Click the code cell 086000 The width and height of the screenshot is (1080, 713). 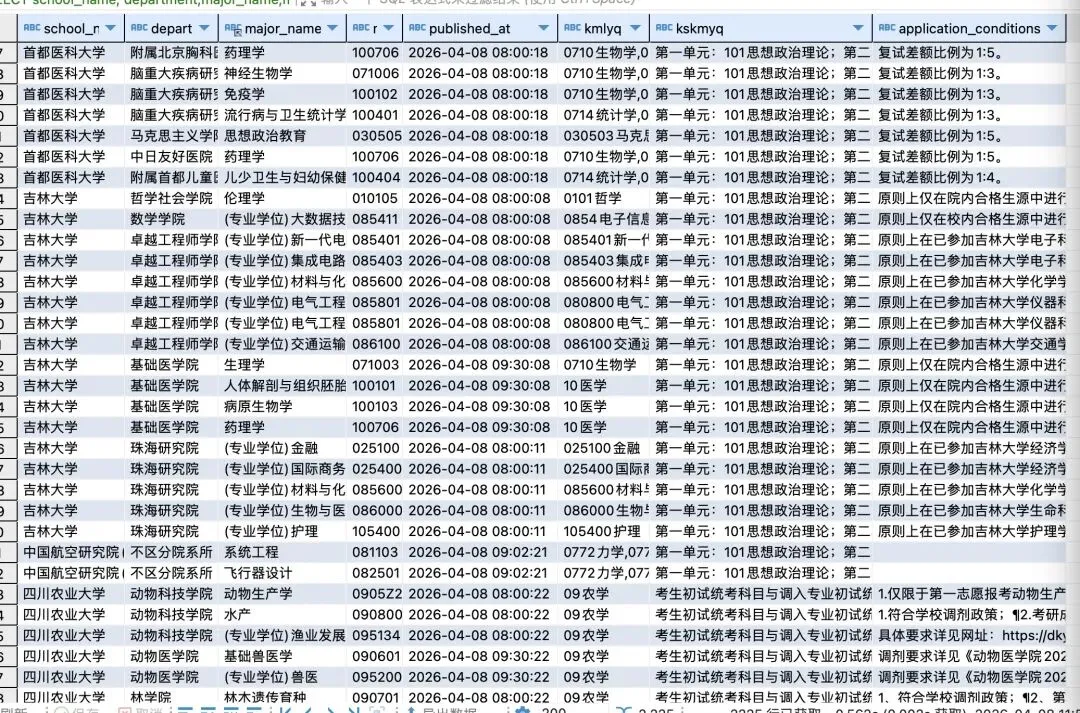coord(375,510)
